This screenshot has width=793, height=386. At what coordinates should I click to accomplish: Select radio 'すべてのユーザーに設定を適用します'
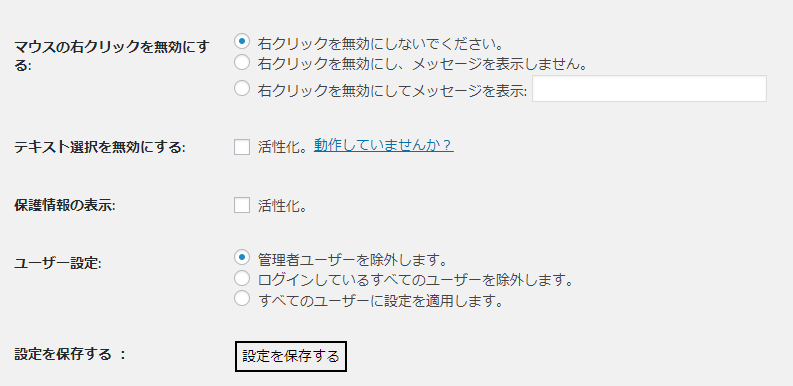[x=242, y=298]
